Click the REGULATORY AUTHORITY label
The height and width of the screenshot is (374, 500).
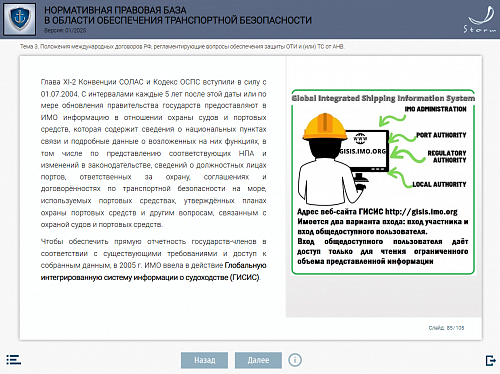(447, 156)
